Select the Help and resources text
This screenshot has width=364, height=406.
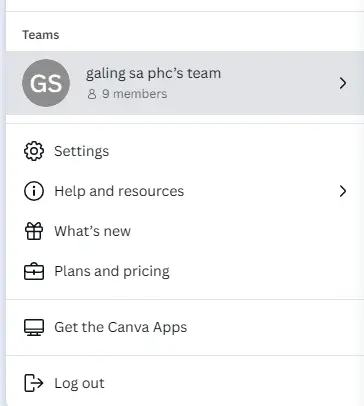pyautogui.click(x=119, y=191)
